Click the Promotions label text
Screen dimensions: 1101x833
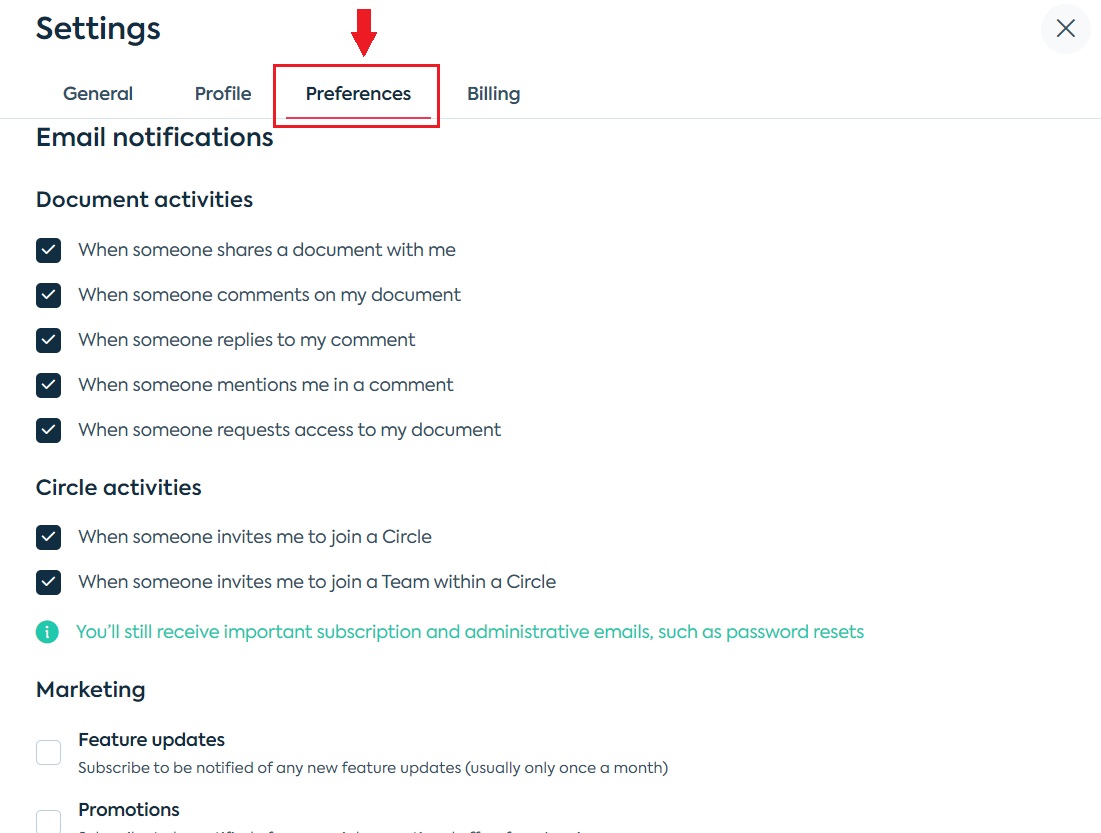[x=129, y=809]
